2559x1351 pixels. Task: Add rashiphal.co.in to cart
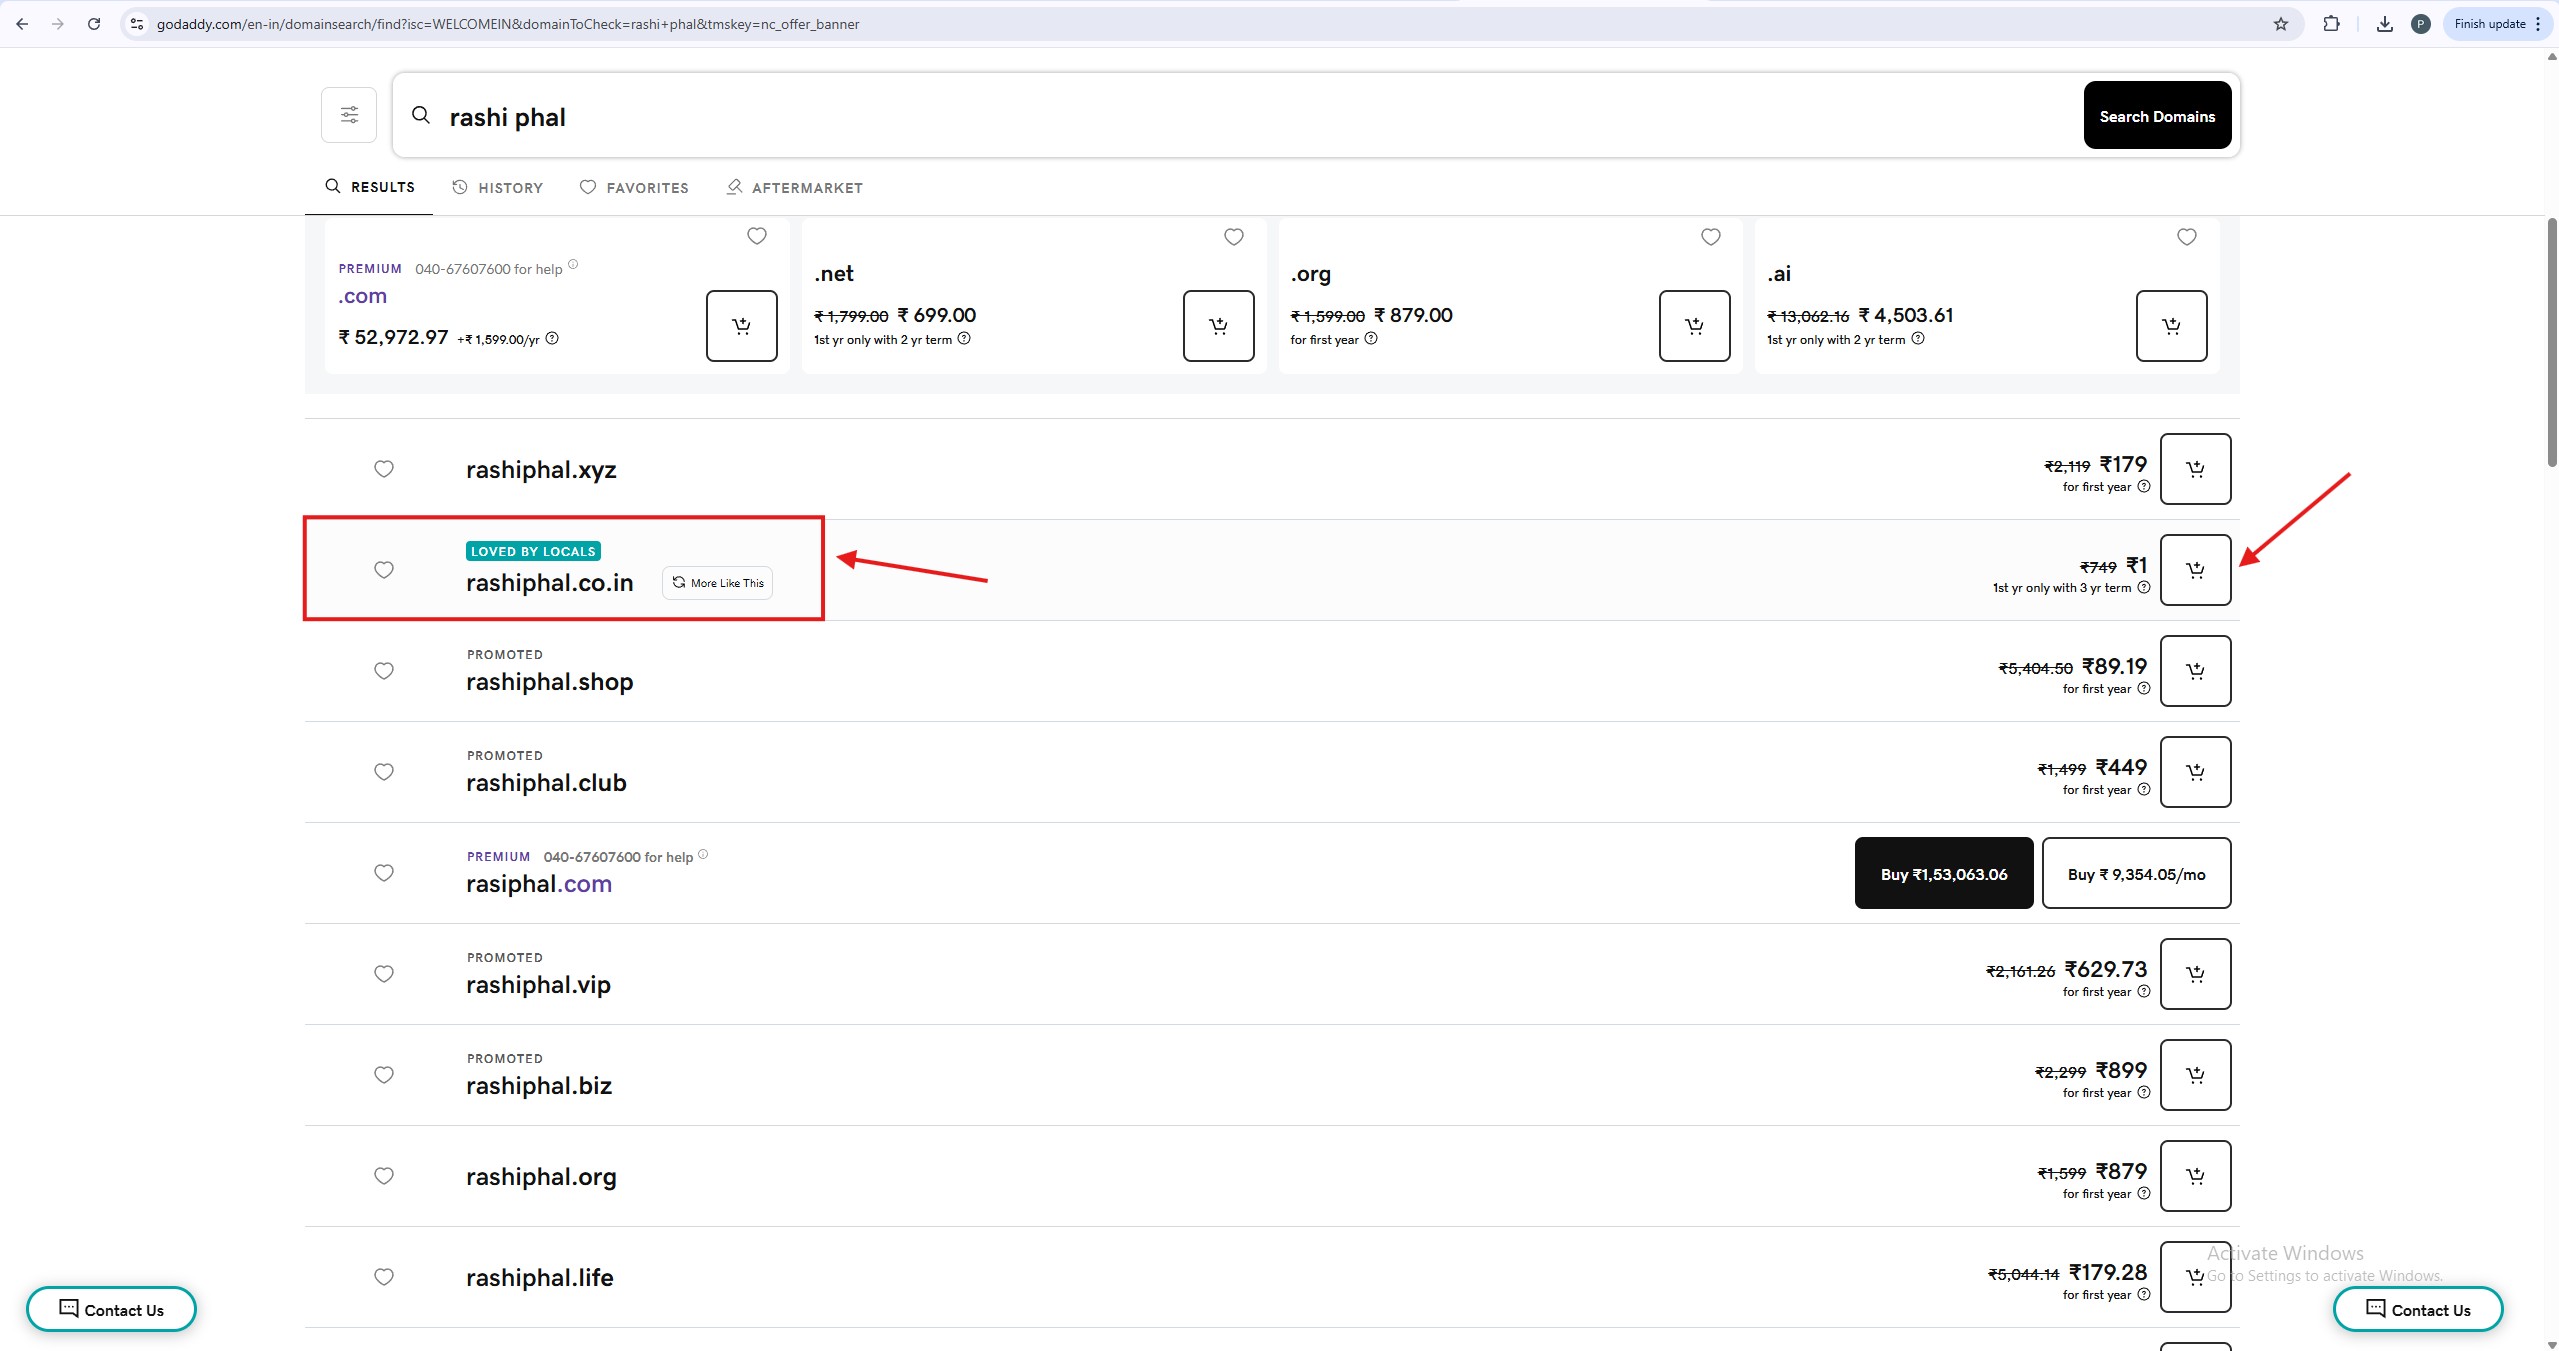[2195, 570]
